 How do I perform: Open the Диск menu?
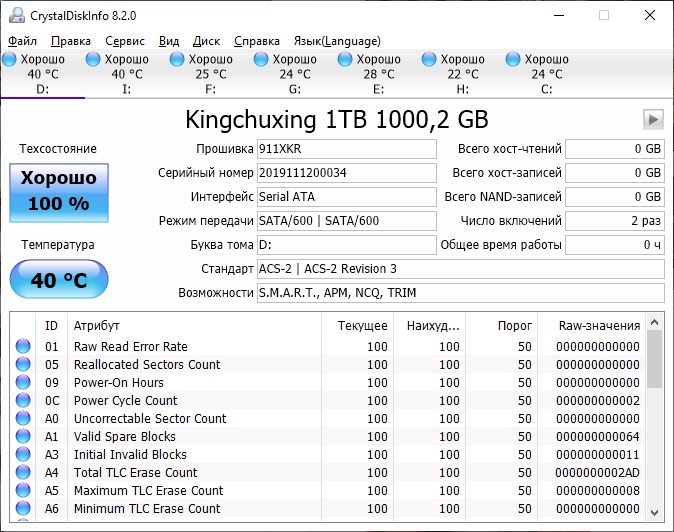click(206, 41)
